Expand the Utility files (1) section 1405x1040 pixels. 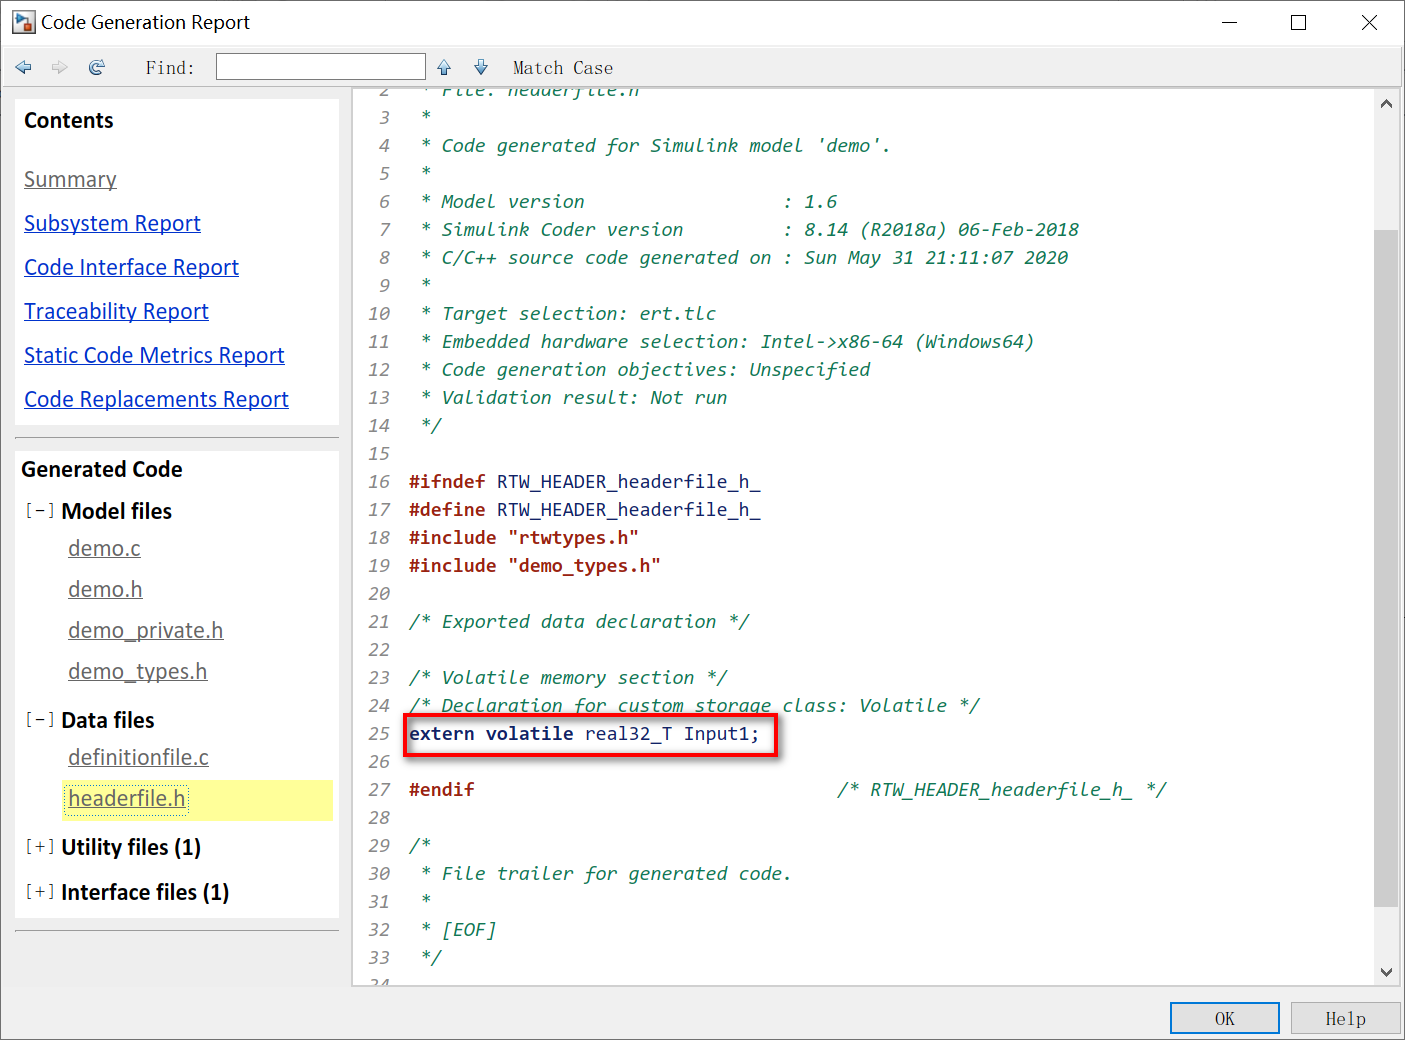[x=40, y=847]
